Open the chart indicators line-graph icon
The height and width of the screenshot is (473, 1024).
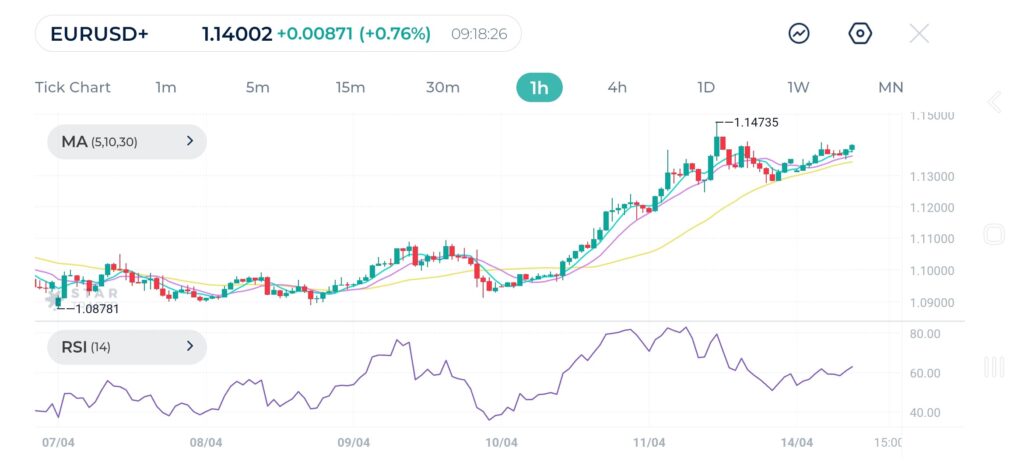pyautogui.click(x=799, y=34)
